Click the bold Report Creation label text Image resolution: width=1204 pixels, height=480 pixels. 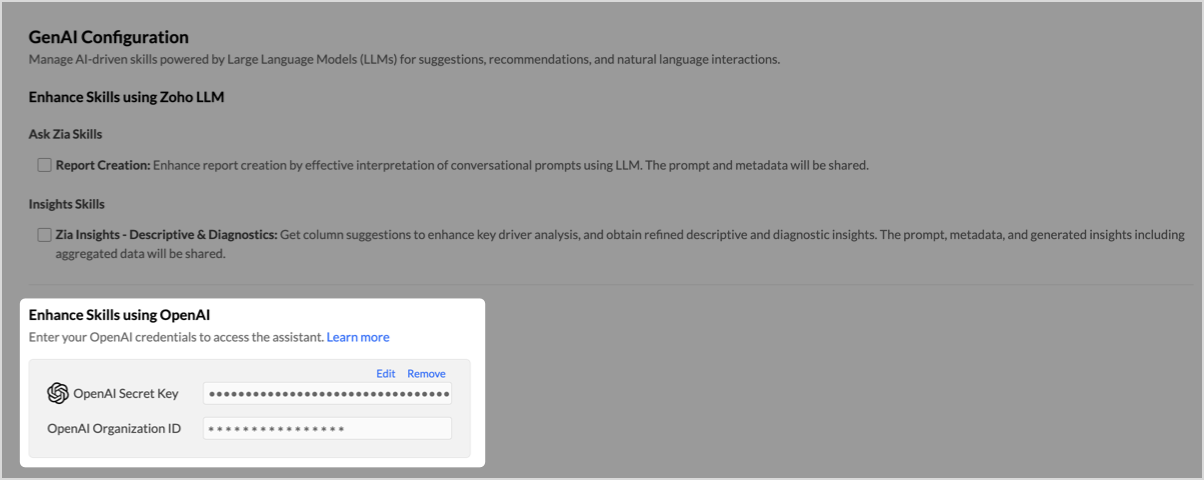tap(103, 165)
